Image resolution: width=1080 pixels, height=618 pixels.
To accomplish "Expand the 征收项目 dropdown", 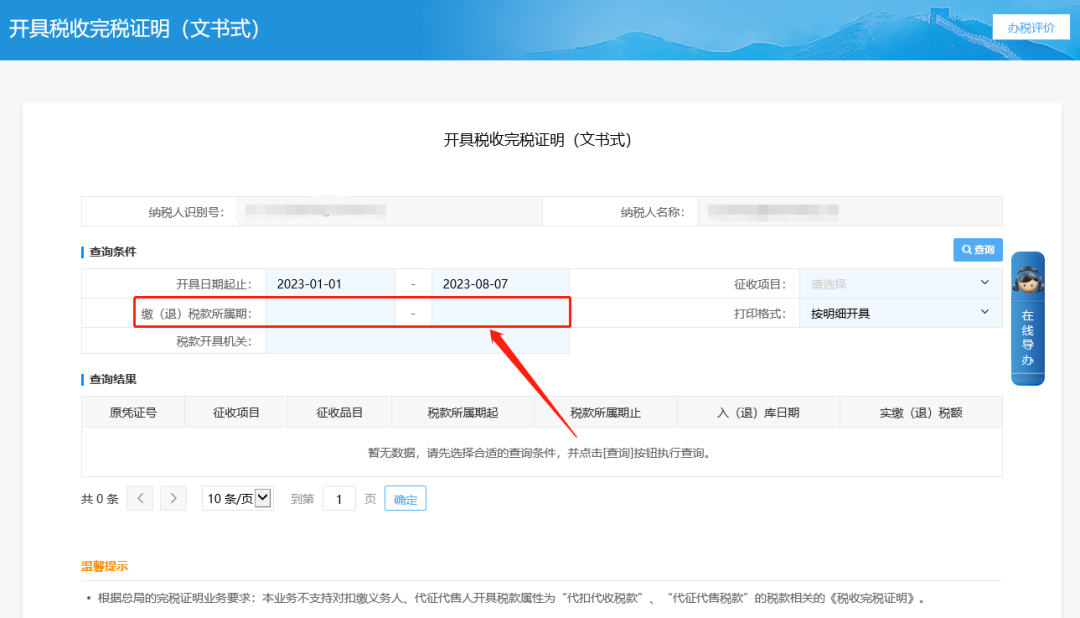I will click(x=900, y=284).
